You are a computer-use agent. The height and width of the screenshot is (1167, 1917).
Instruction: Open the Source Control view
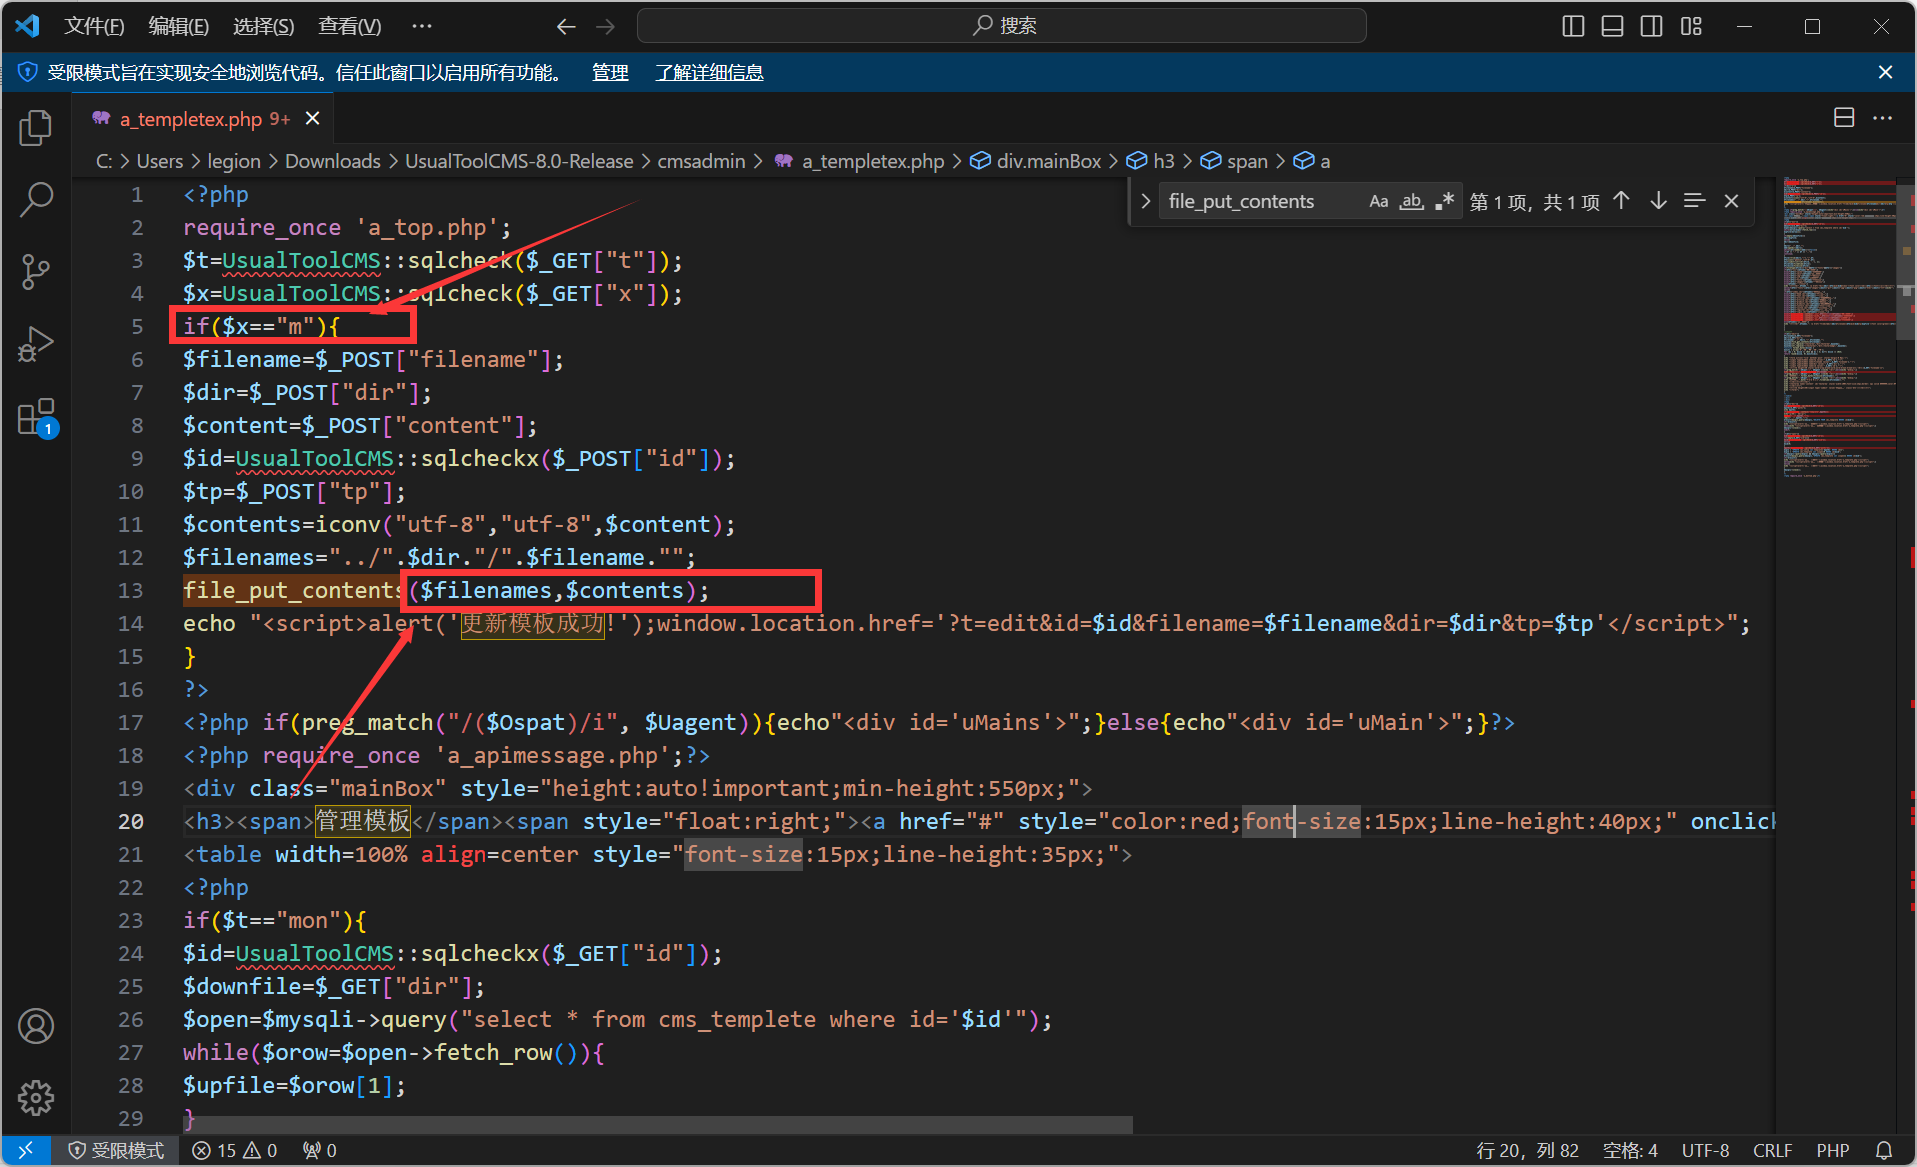[36, 271]
